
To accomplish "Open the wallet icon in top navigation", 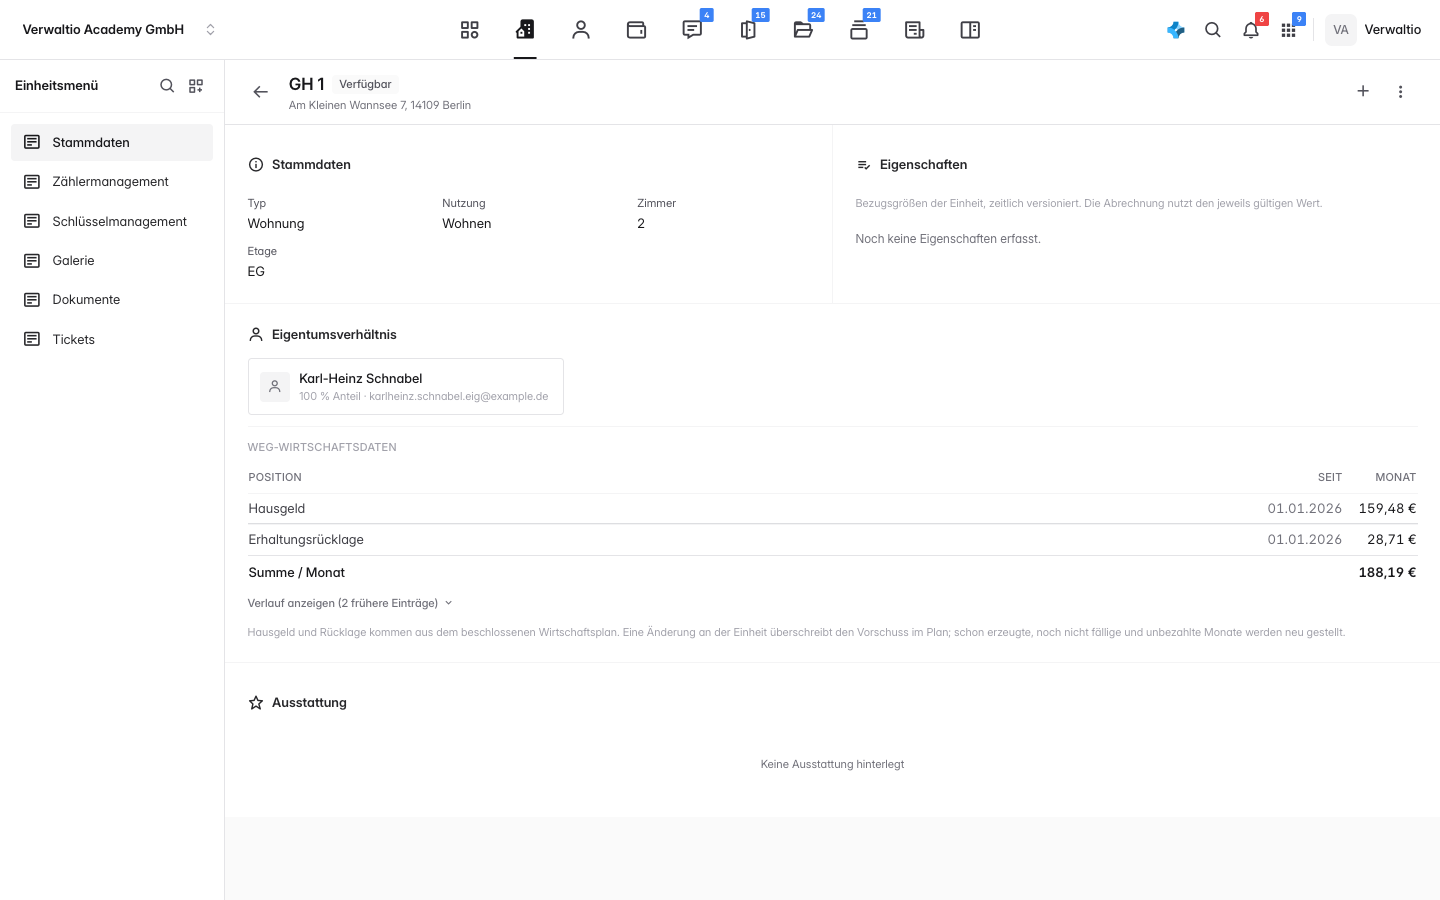I will tap(636, 30).
